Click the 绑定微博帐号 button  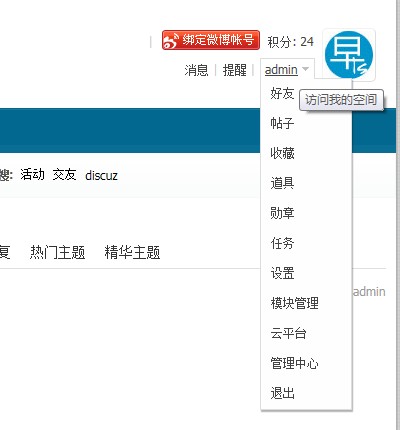[x=211, y=40]
